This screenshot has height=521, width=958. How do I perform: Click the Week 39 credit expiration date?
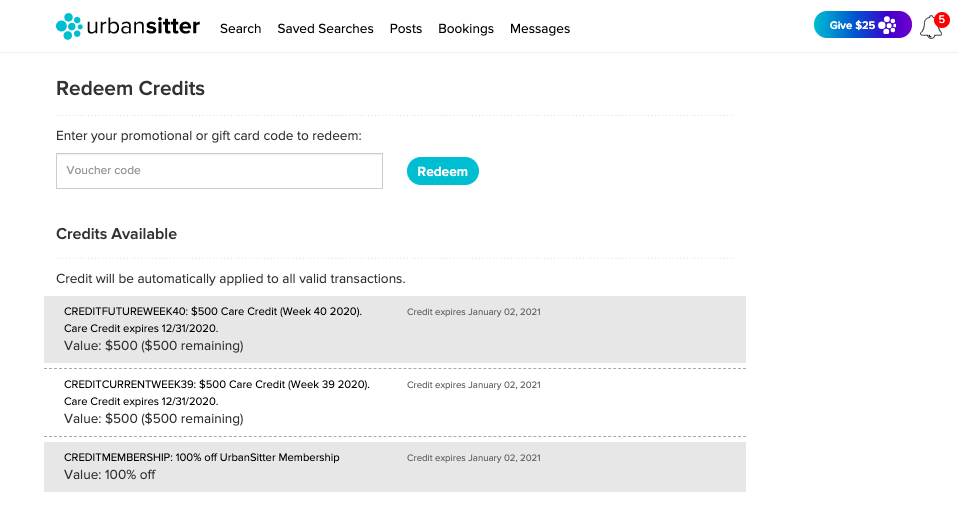tap(474, 385)
